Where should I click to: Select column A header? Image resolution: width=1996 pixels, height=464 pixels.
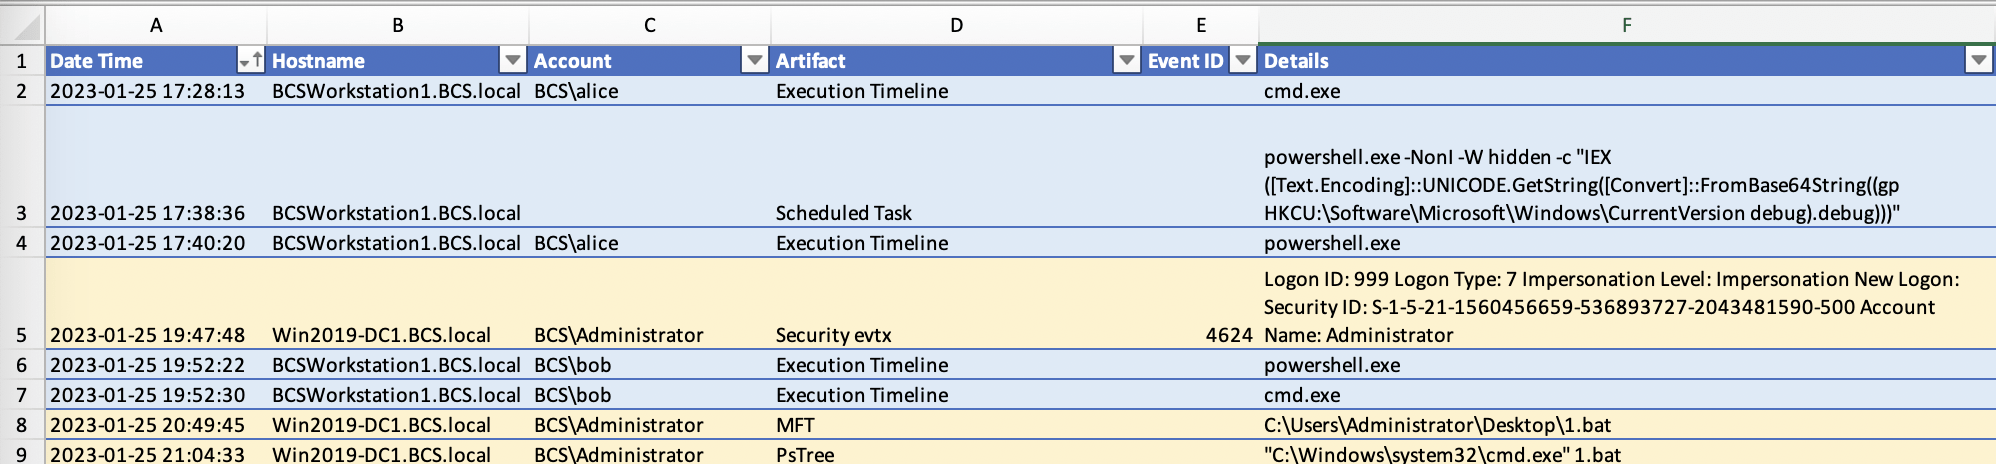[x=156, y=25]
